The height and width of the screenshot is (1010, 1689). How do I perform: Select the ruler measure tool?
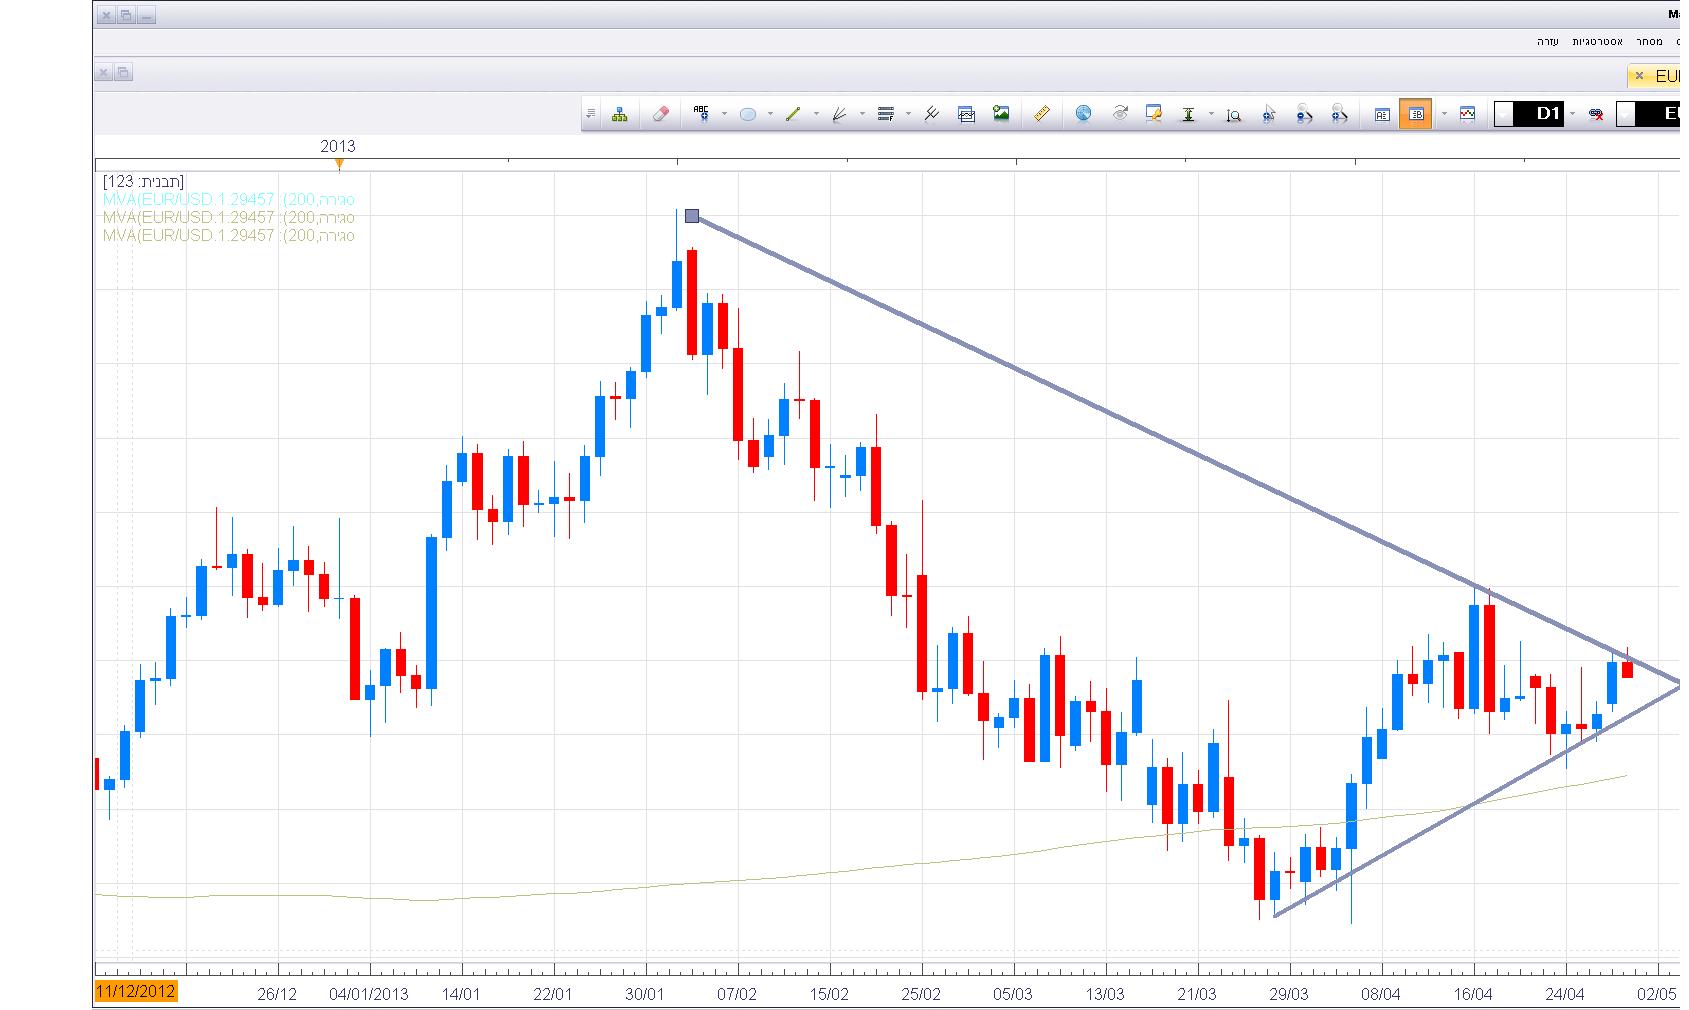1042,114
